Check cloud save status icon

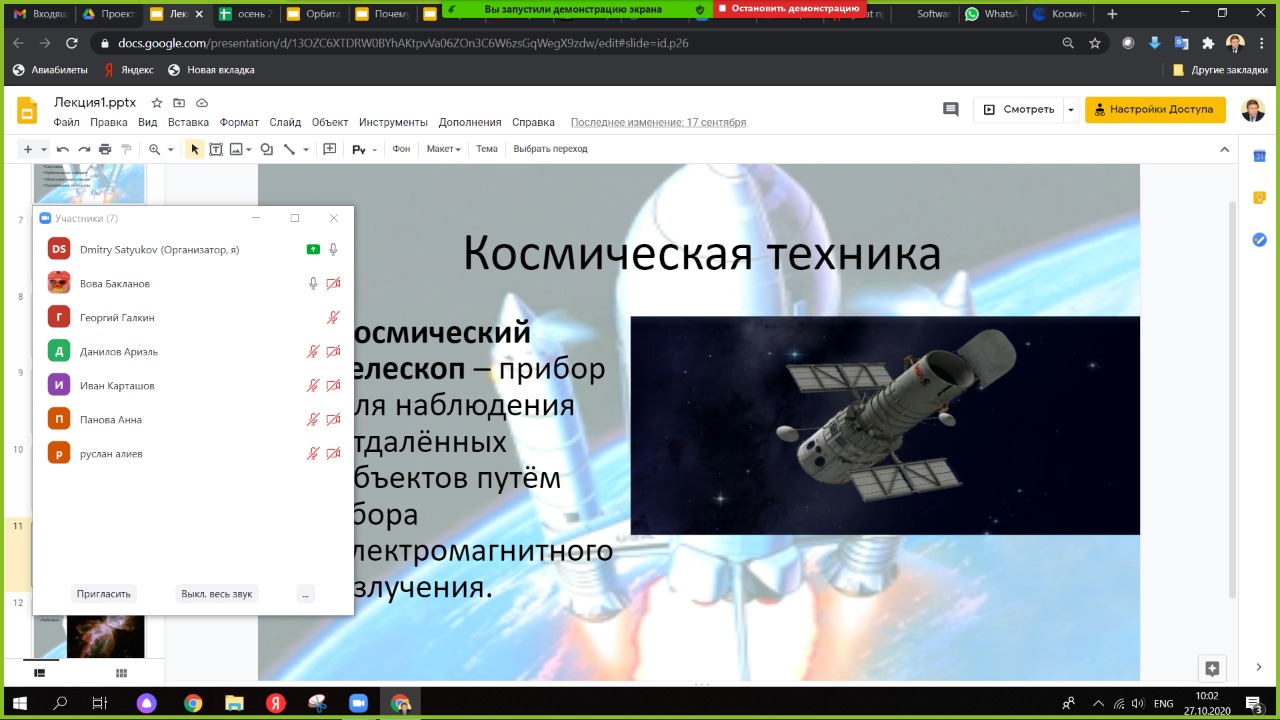pos(202,103)
